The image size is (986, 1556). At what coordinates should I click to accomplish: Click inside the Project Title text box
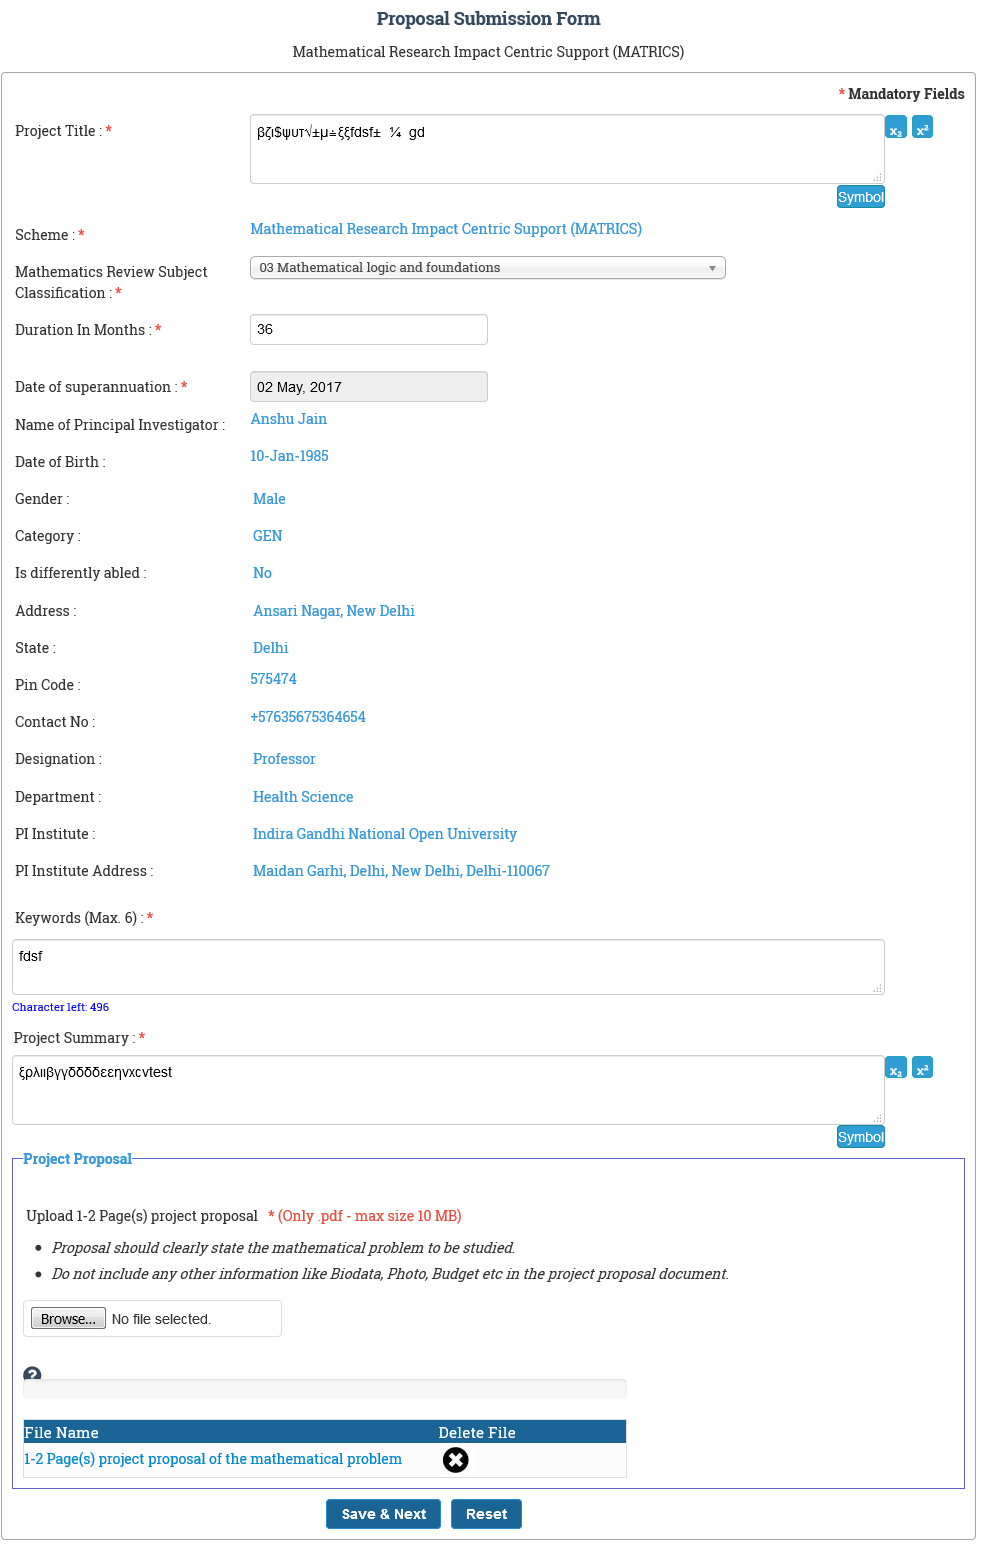(566, 150)
